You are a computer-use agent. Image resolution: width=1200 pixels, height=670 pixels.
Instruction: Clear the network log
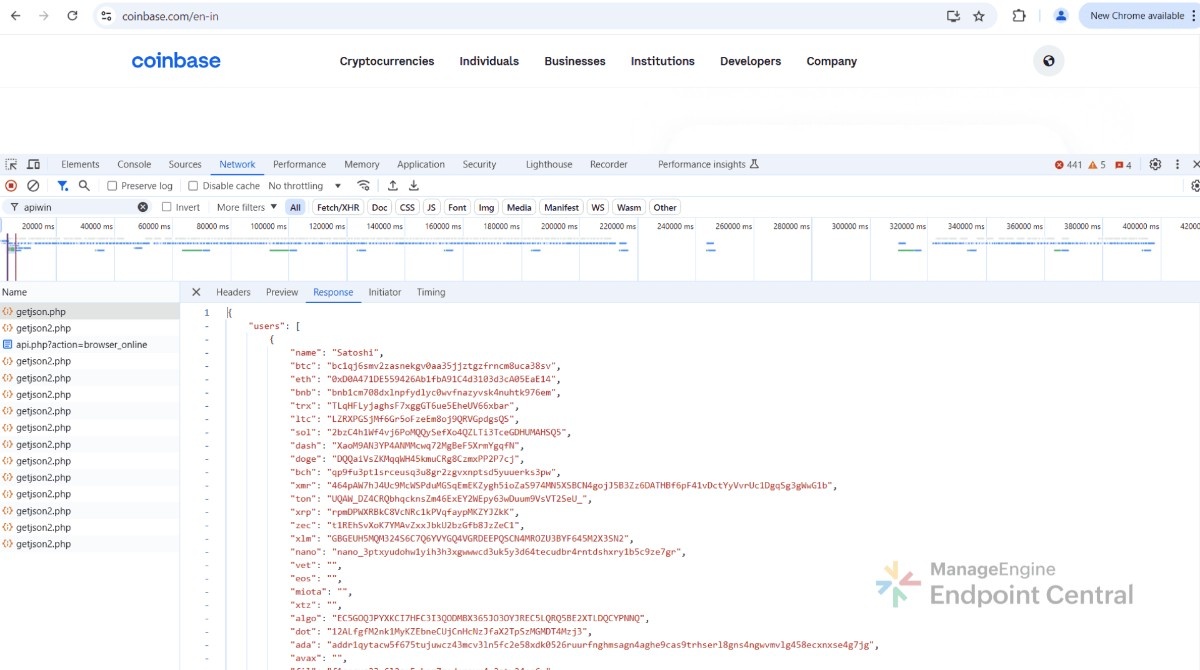coord(33,186)
